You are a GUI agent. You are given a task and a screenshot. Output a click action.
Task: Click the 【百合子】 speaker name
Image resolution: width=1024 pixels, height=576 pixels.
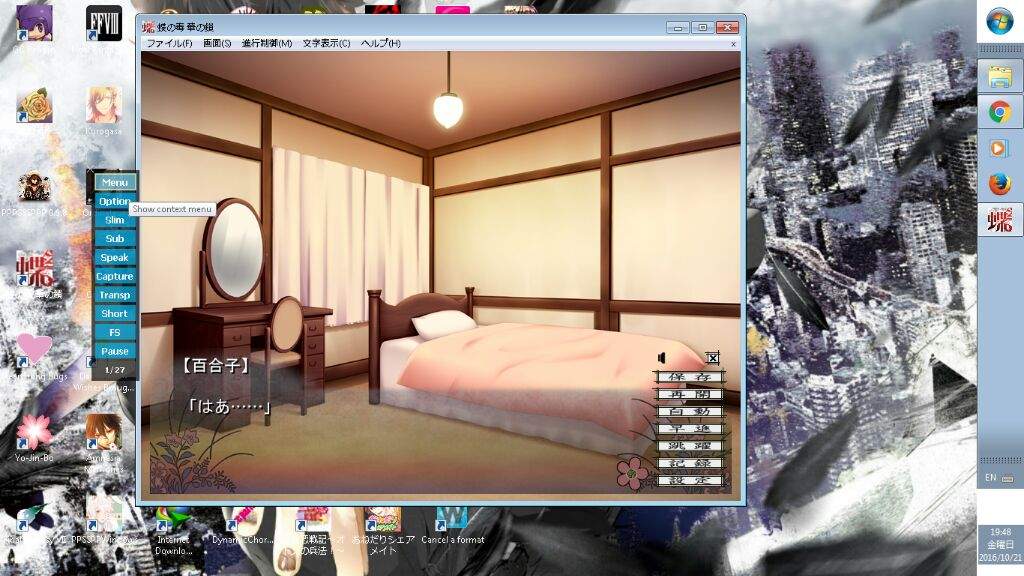click(x=216, y=366)
